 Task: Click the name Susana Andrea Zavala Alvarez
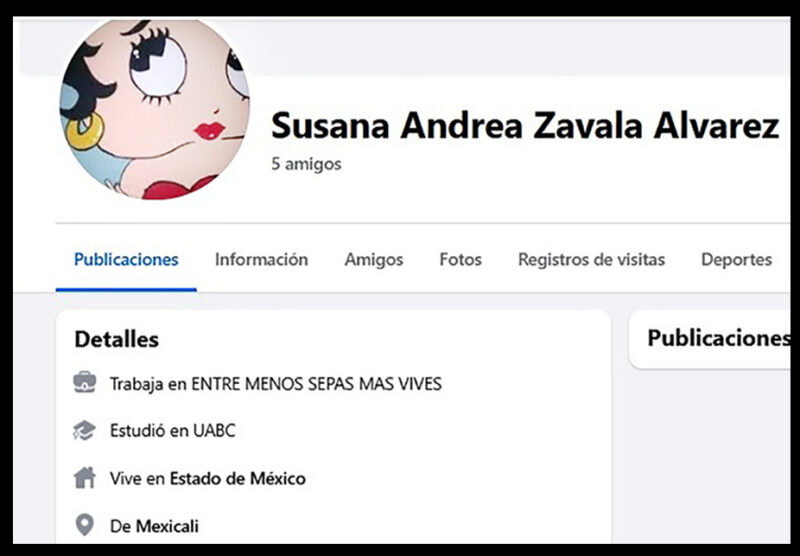click(524, 125)
